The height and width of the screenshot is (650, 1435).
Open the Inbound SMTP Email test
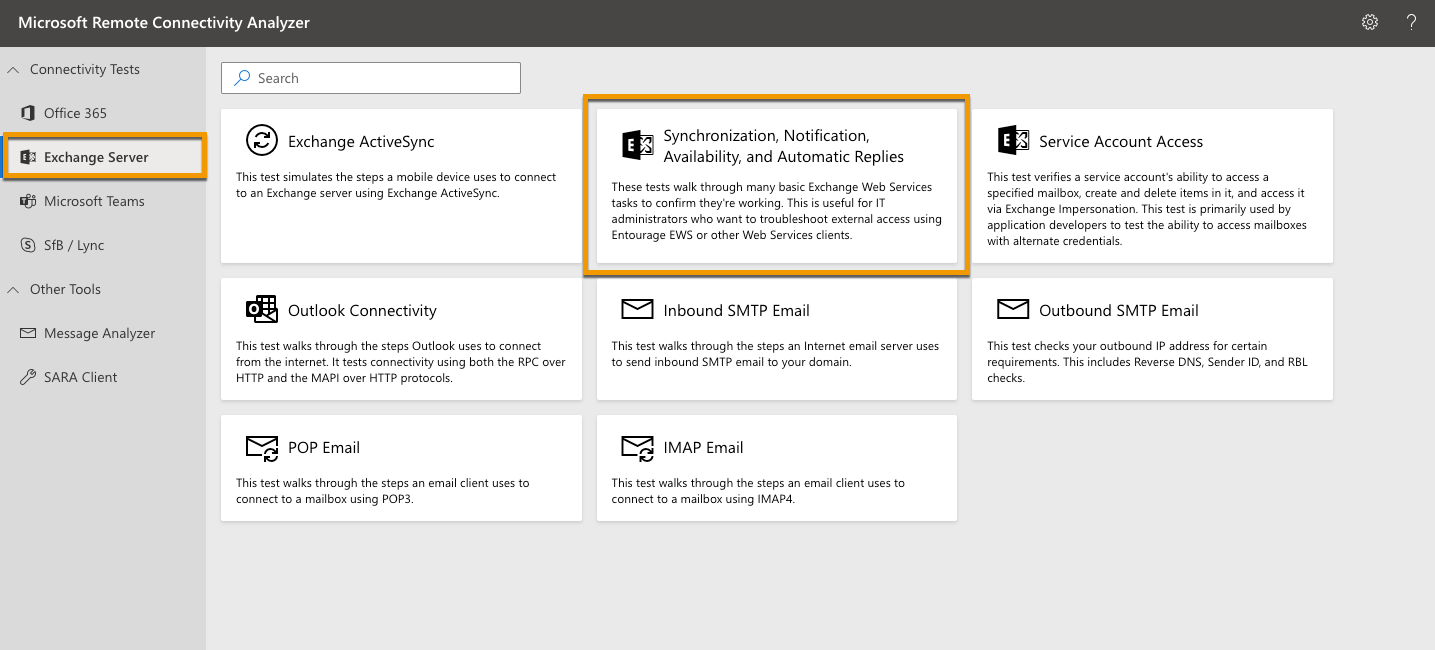(x=777, y=339)
